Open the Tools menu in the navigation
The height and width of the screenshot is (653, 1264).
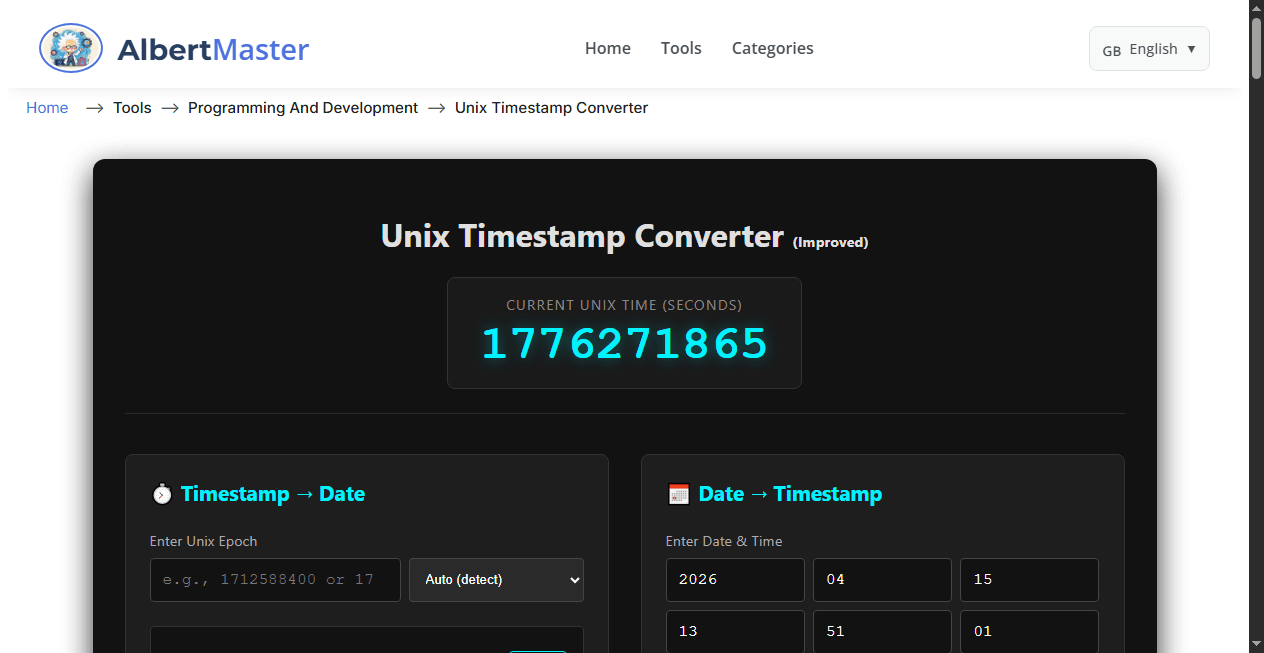click(681, 47)
